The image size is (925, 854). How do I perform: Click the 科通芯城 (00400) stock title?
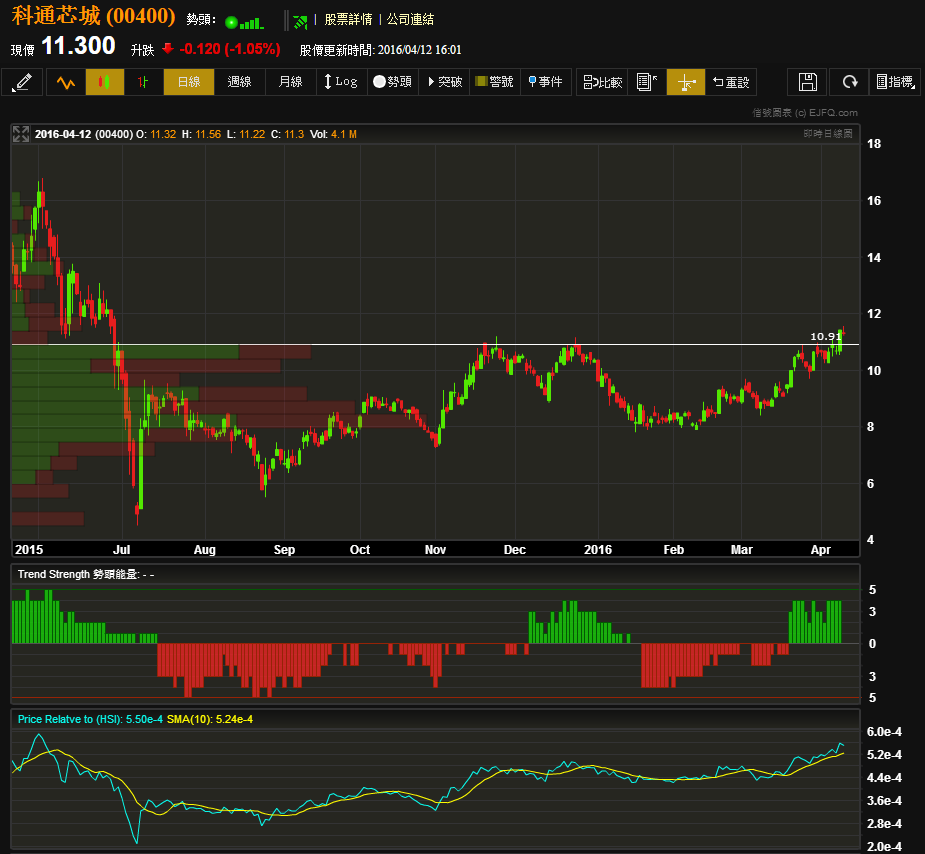click(93, 16)
